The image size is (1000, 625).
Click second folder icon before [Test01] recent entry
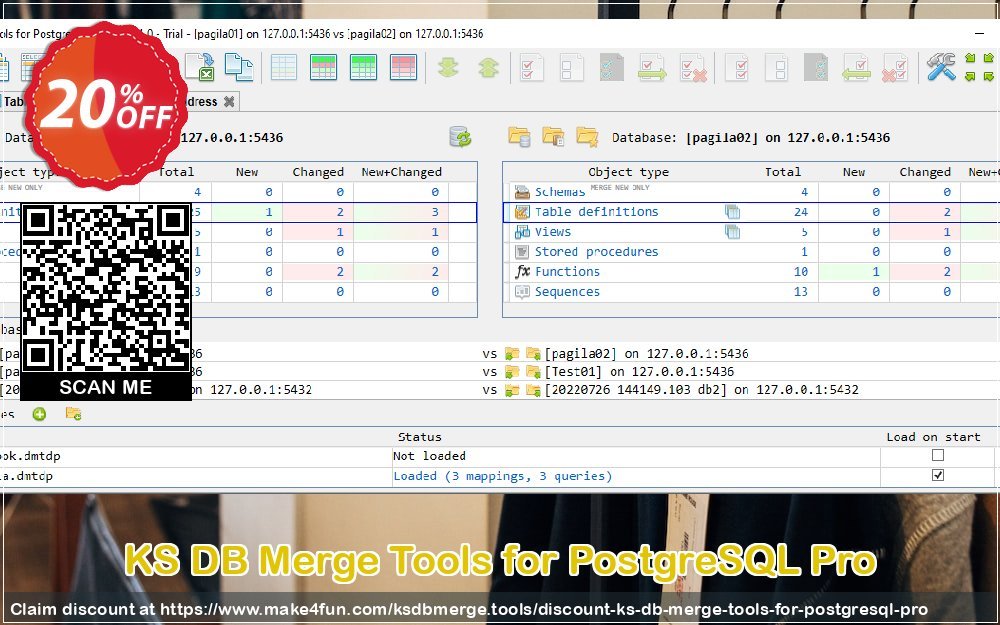(x=533, y=371)
